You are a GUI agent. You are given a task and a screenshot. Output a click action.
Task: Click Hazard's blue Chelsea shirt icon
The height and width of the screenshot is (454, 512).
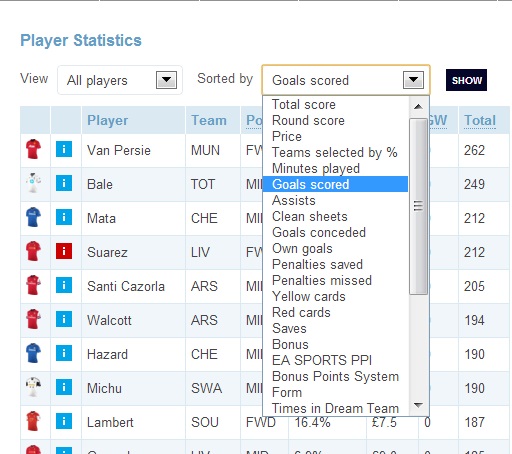point(33,353)
